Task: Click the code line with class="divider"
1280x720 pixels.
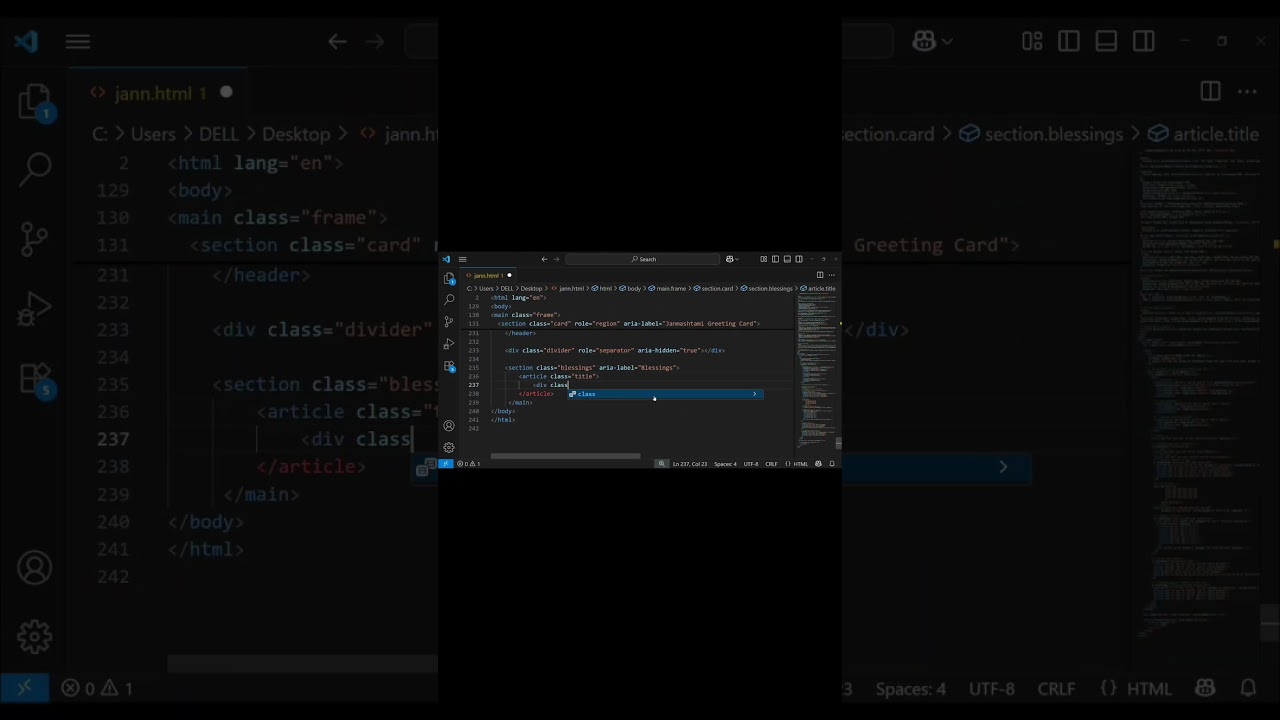Action: tap(614, 350)
